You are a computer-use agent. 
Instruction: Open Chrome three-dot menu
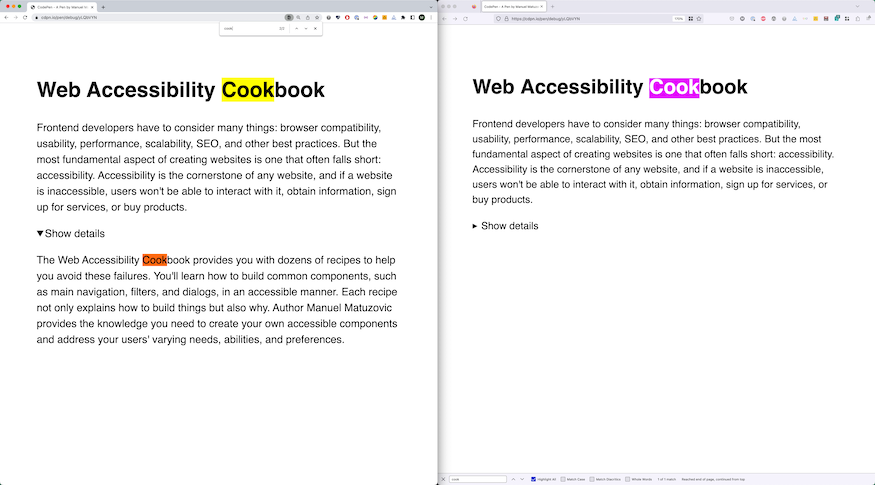(x=431, y=17)
